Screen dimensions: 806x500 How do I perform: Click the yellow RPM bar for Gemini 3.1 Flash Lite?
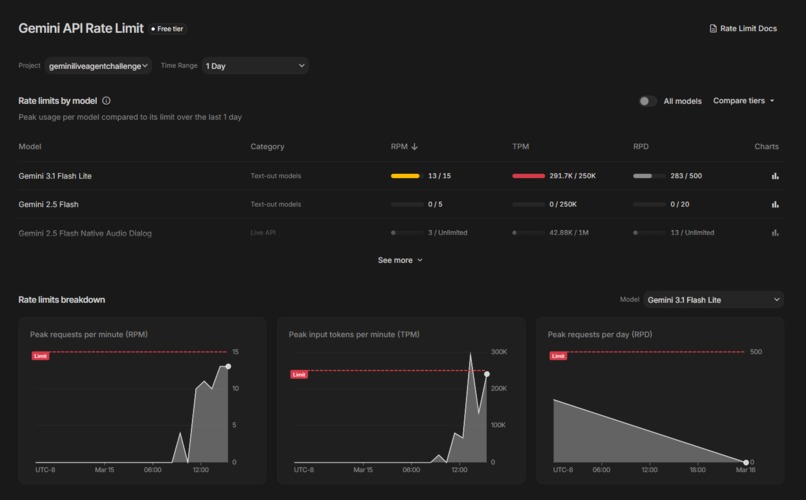click(x=405, y=176)
